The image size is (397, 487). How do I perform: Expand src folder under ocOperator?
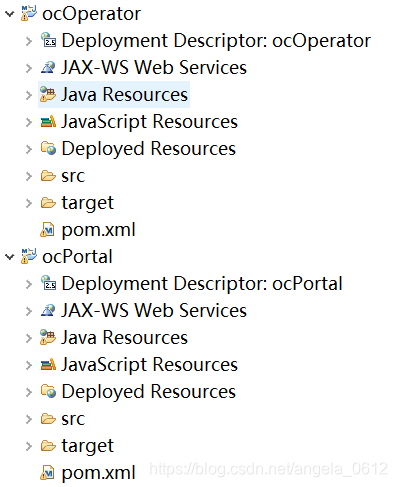29,176
